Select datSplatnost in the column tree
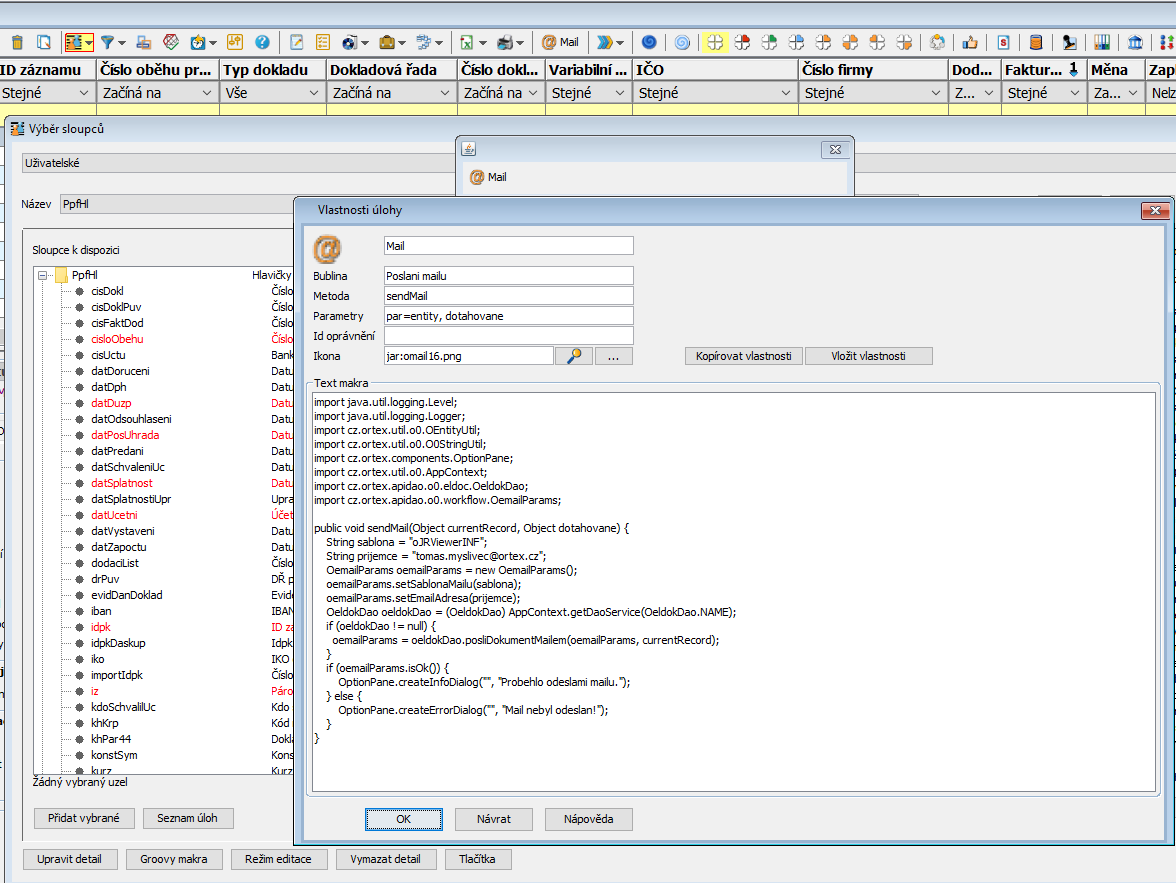 tap(121, 483)
